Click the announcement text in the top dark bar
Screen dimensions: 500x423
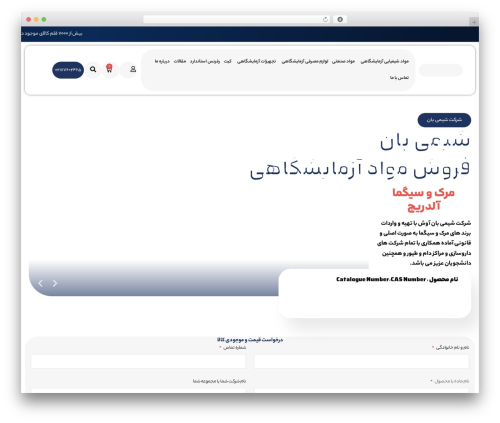pos(52,34)
